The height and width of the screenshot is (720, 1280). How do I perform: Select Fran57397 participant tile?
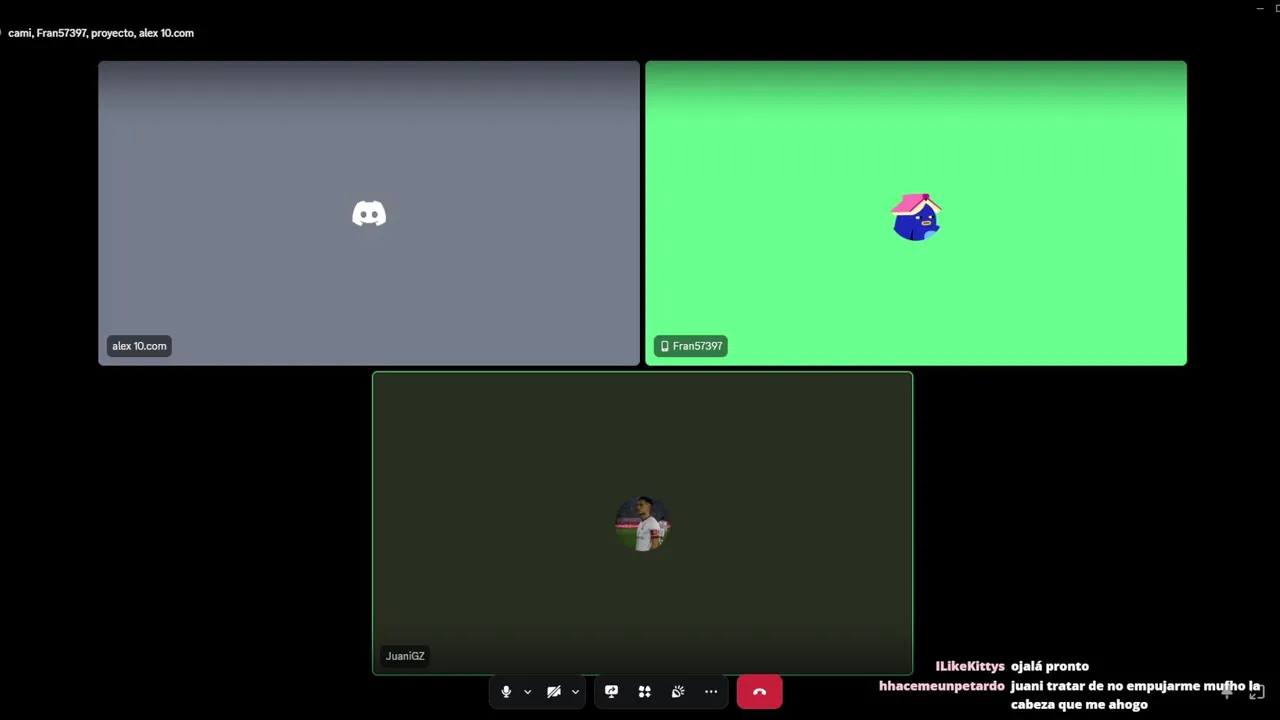pyautogui.click(x=916, y=213)
